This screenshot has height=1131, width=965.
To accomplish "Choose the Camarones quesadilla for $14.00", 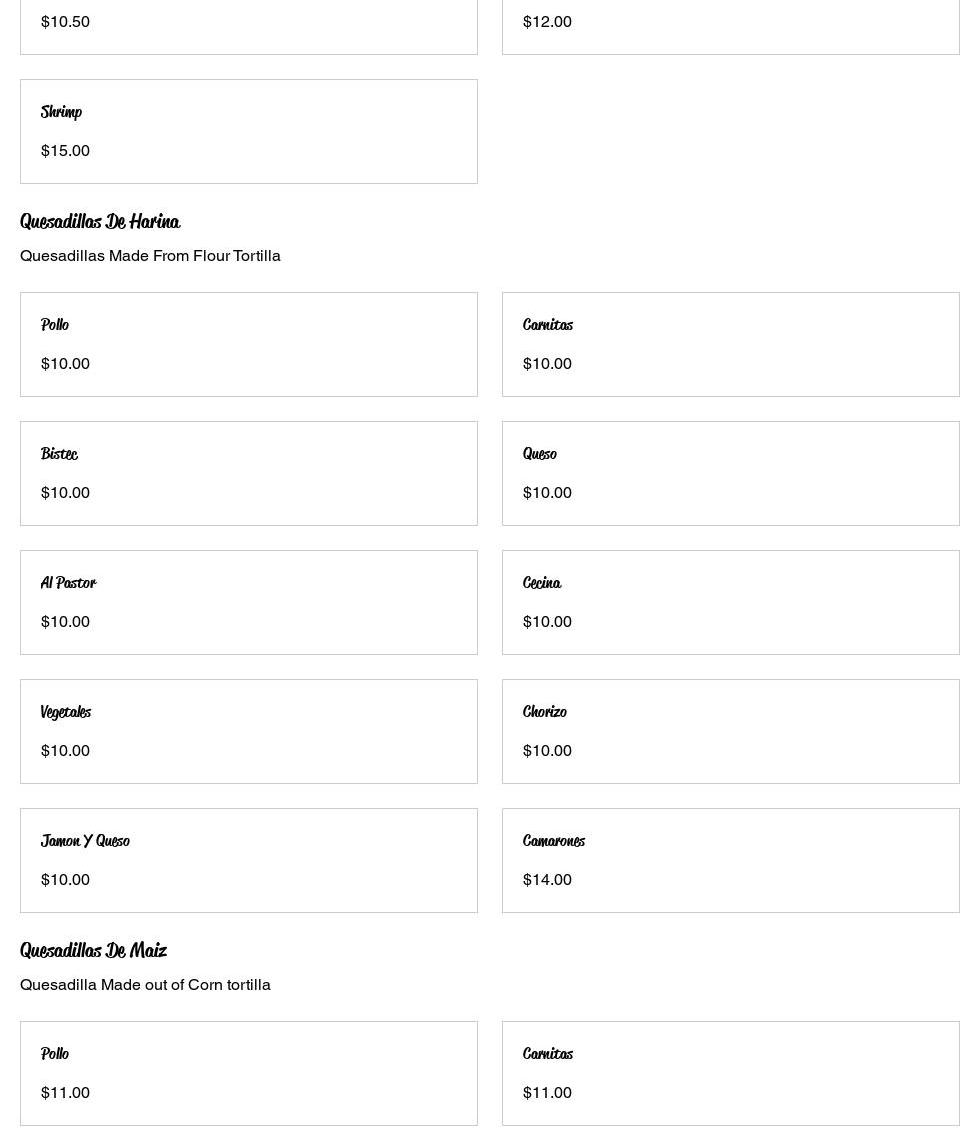I will click(x=730, y=860).
